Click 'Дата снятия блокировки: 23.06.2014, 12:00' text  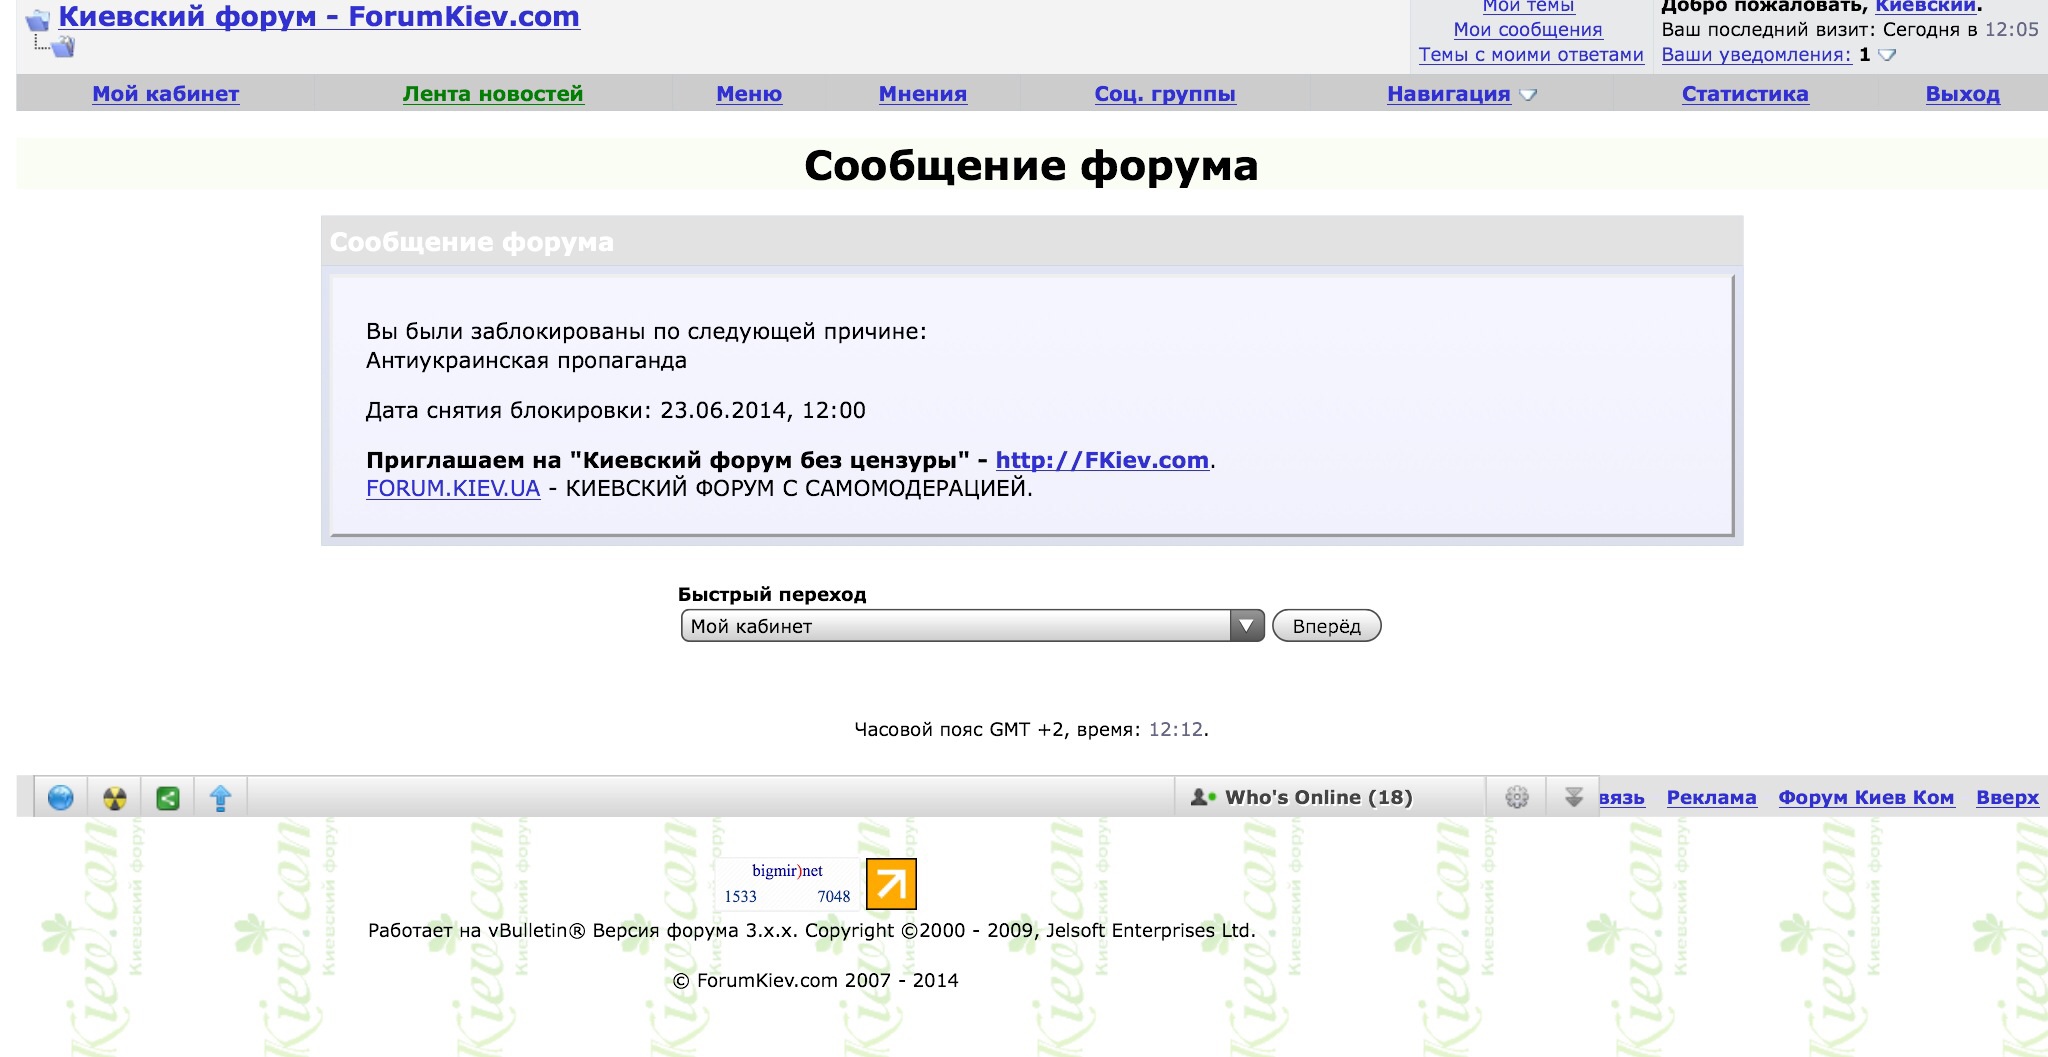tap(616, 410)
